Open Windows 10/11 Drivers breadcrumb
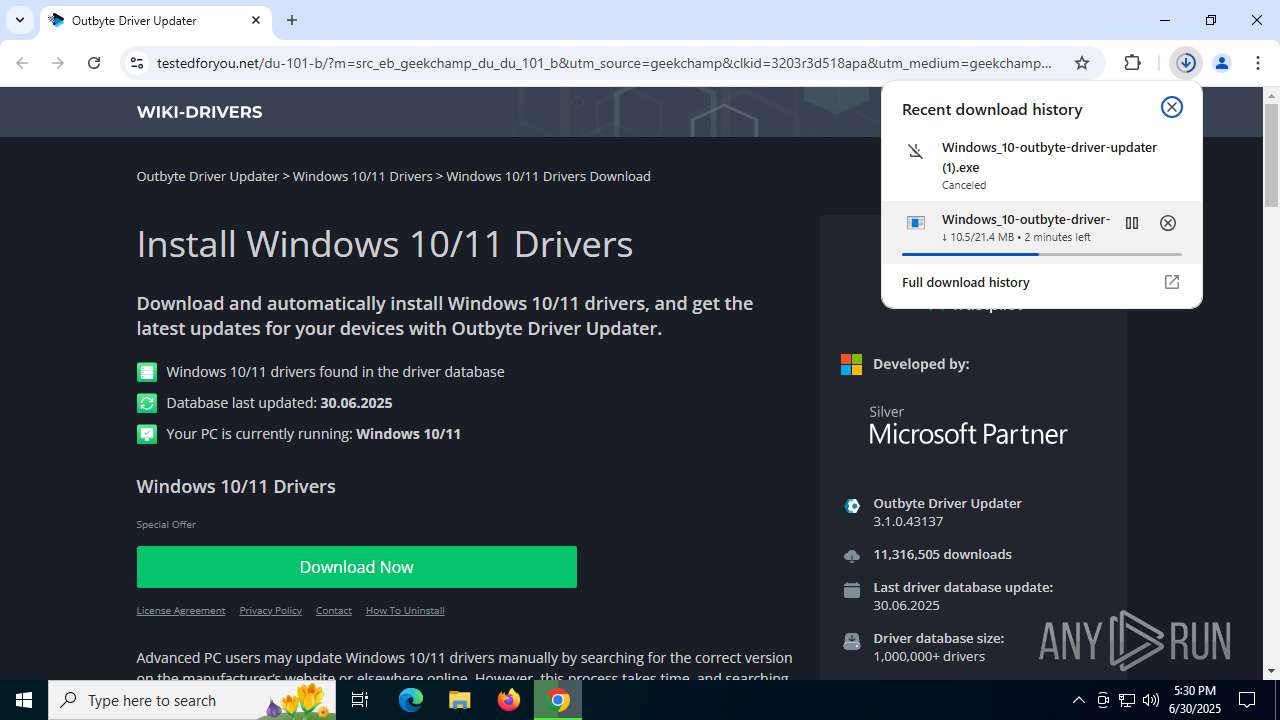This screenshot has height=720, width=1280. click(x=362, y=176)
